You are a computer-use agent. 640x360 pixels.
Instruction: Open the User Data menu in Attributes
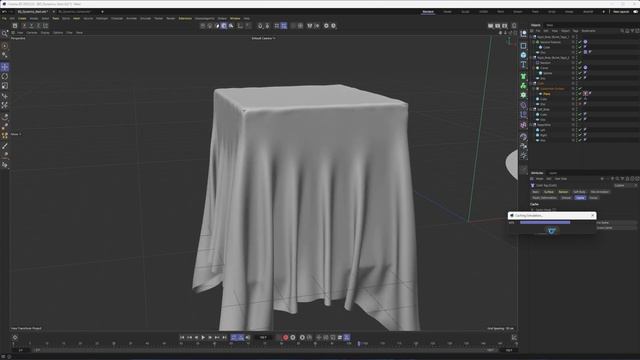tap(561, 179)
